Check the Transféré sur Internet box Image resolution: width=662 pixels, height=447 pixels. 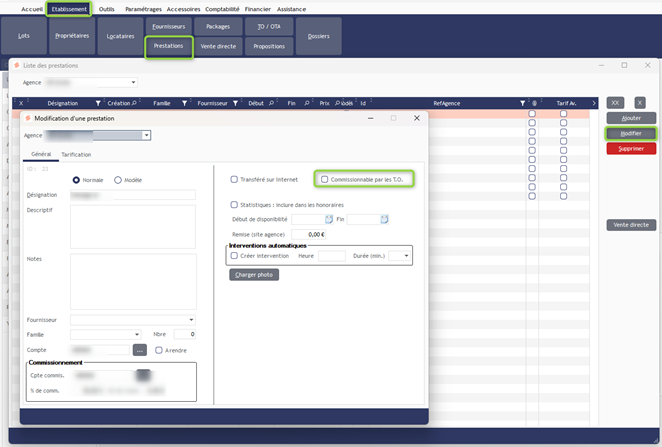[x=234, y=180]
